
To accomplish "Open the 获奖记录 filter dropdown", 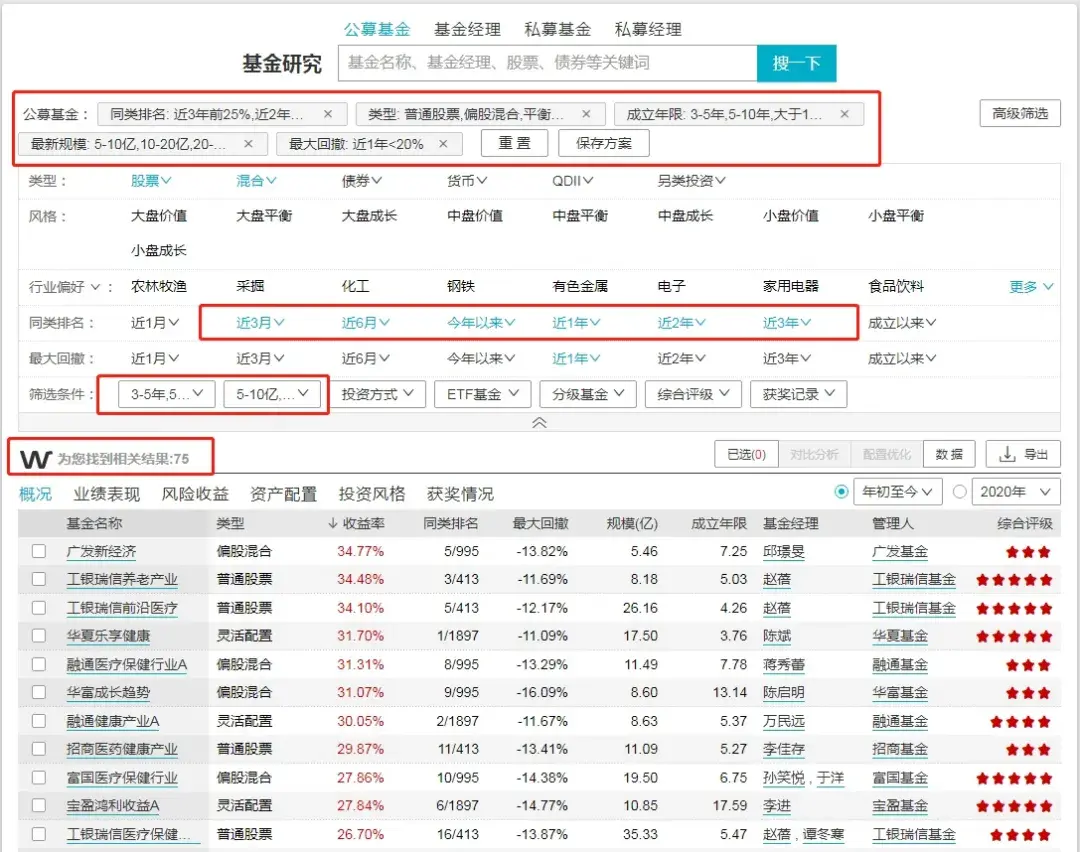I will click(x=798, y=394).
